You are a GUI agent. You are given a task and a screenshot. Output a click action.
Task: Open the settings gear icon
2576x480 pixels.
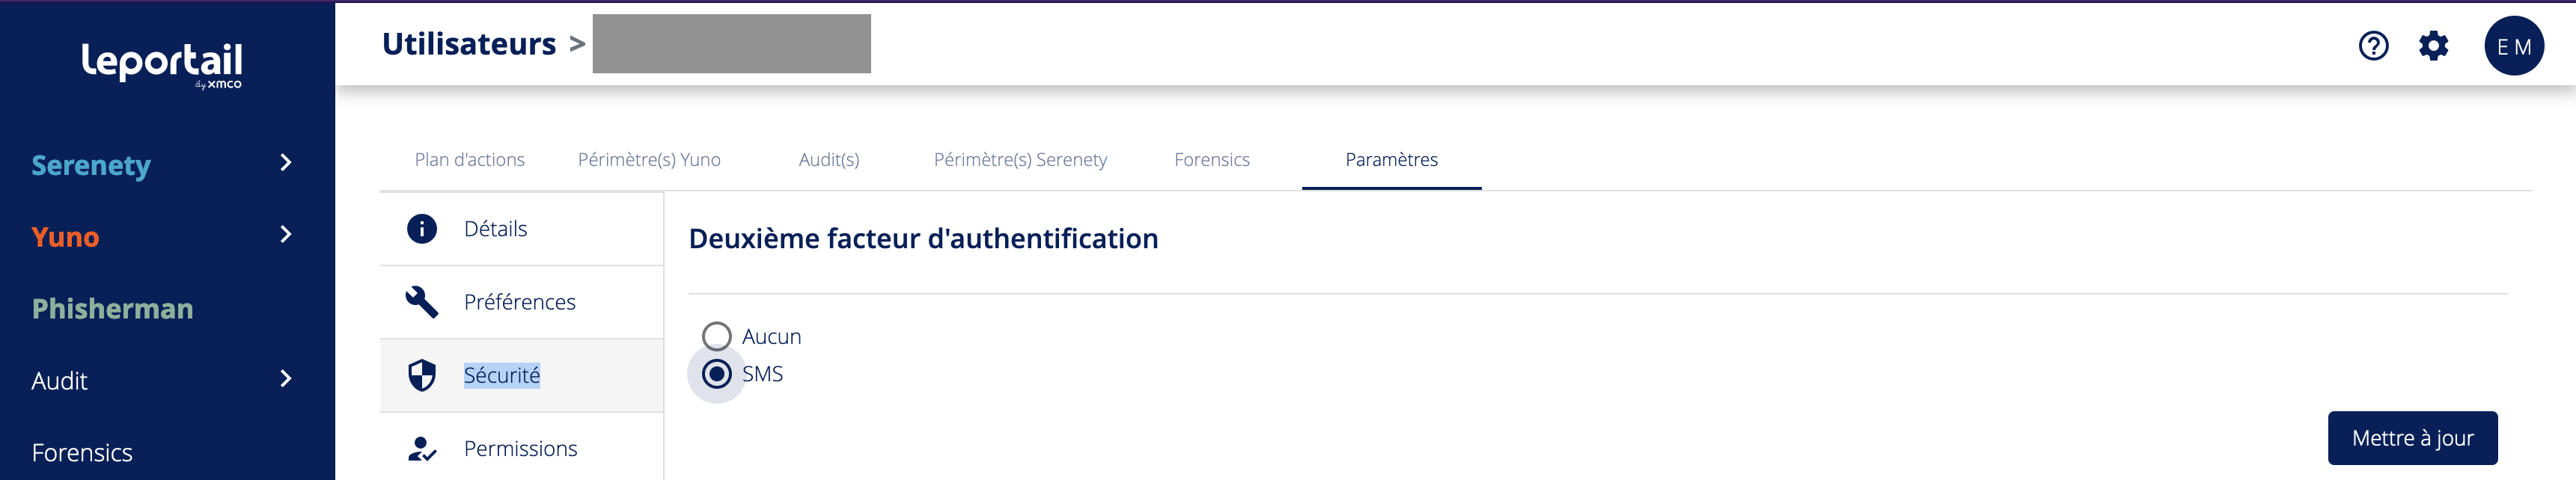click(2433, 46)
